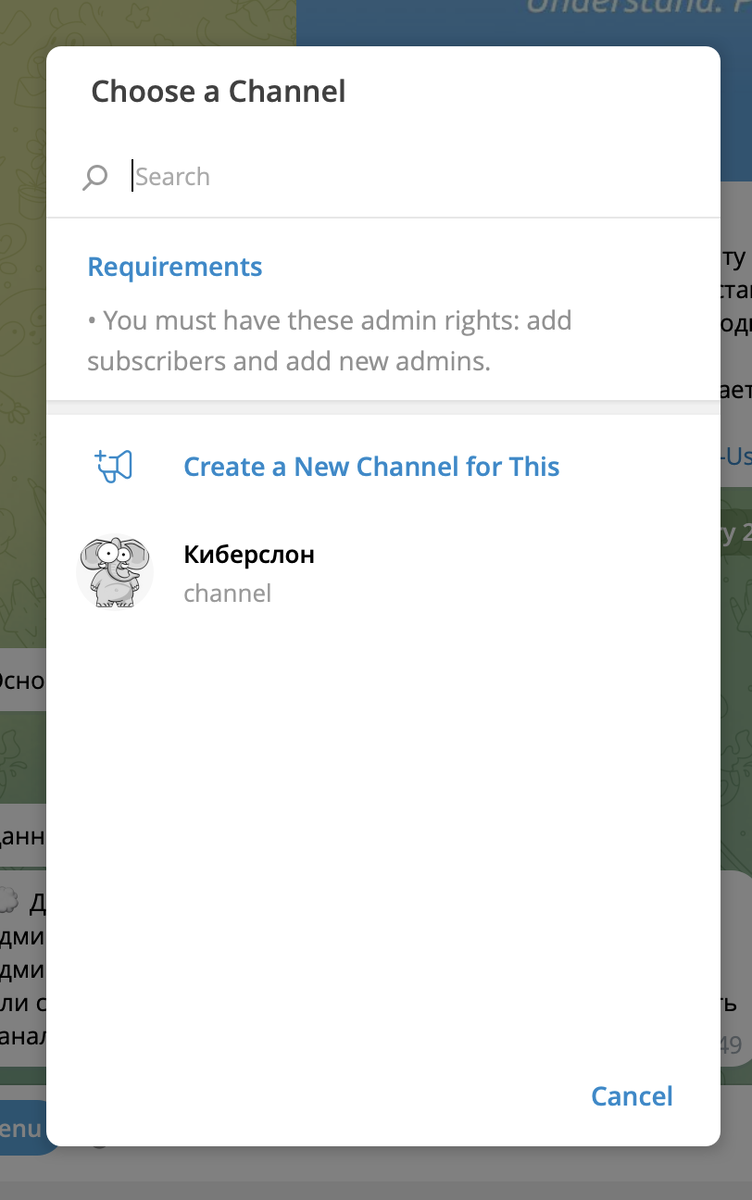Screen dimensions: 752x1200
Task: Cancel the channel selection dialog
Action: click(631, 1096)
